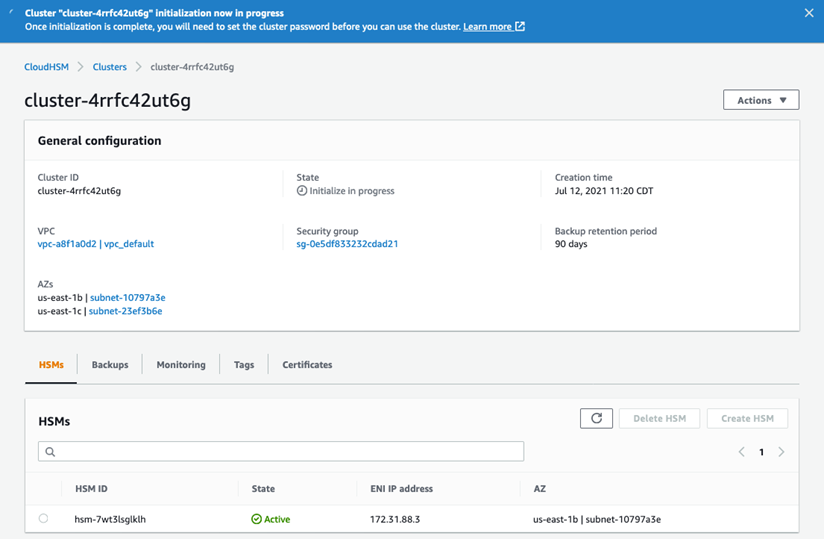The height and width of the screenshot is (539, 824).
Task: Switch to the Certificates tab
Action: pos(307,365)
